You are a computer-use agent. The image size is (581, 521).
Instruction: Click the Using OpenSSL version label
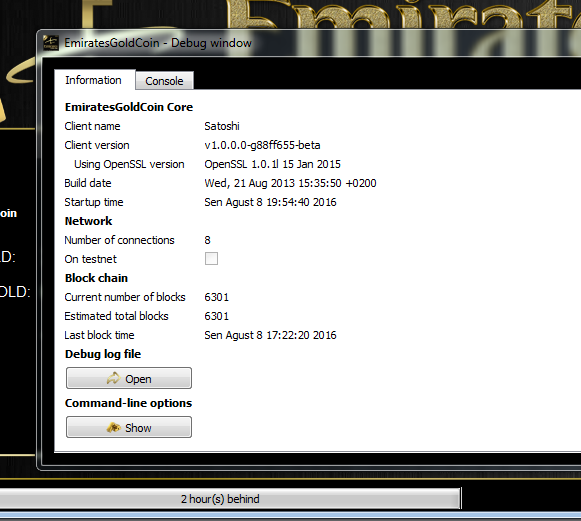click(129, 164)
